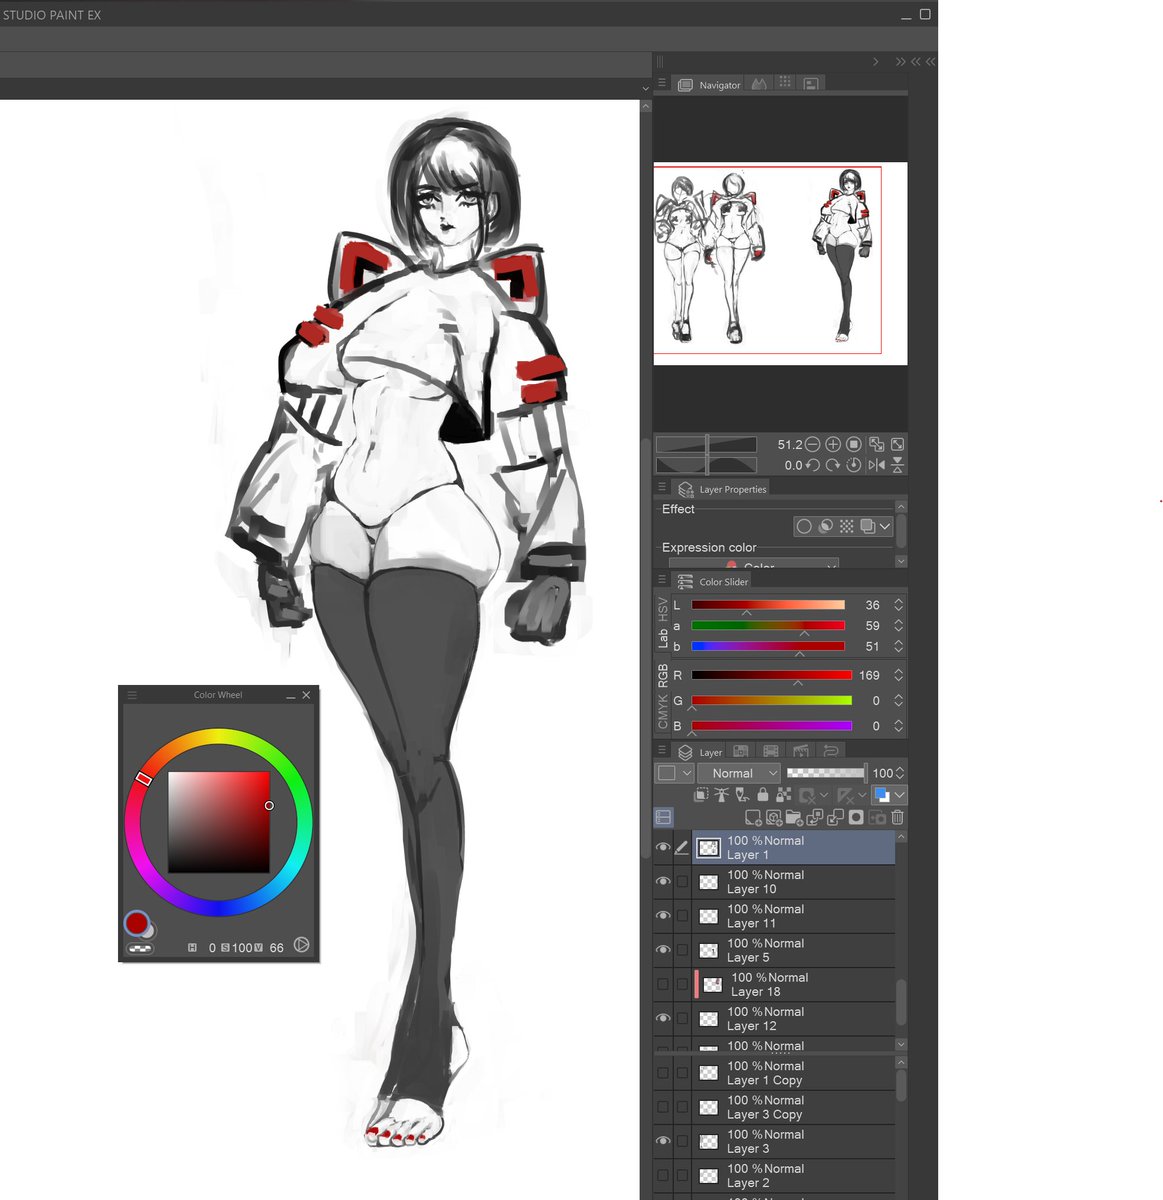
Task: Flip canvas vertically in Navigator
Action: pos(898,465)
